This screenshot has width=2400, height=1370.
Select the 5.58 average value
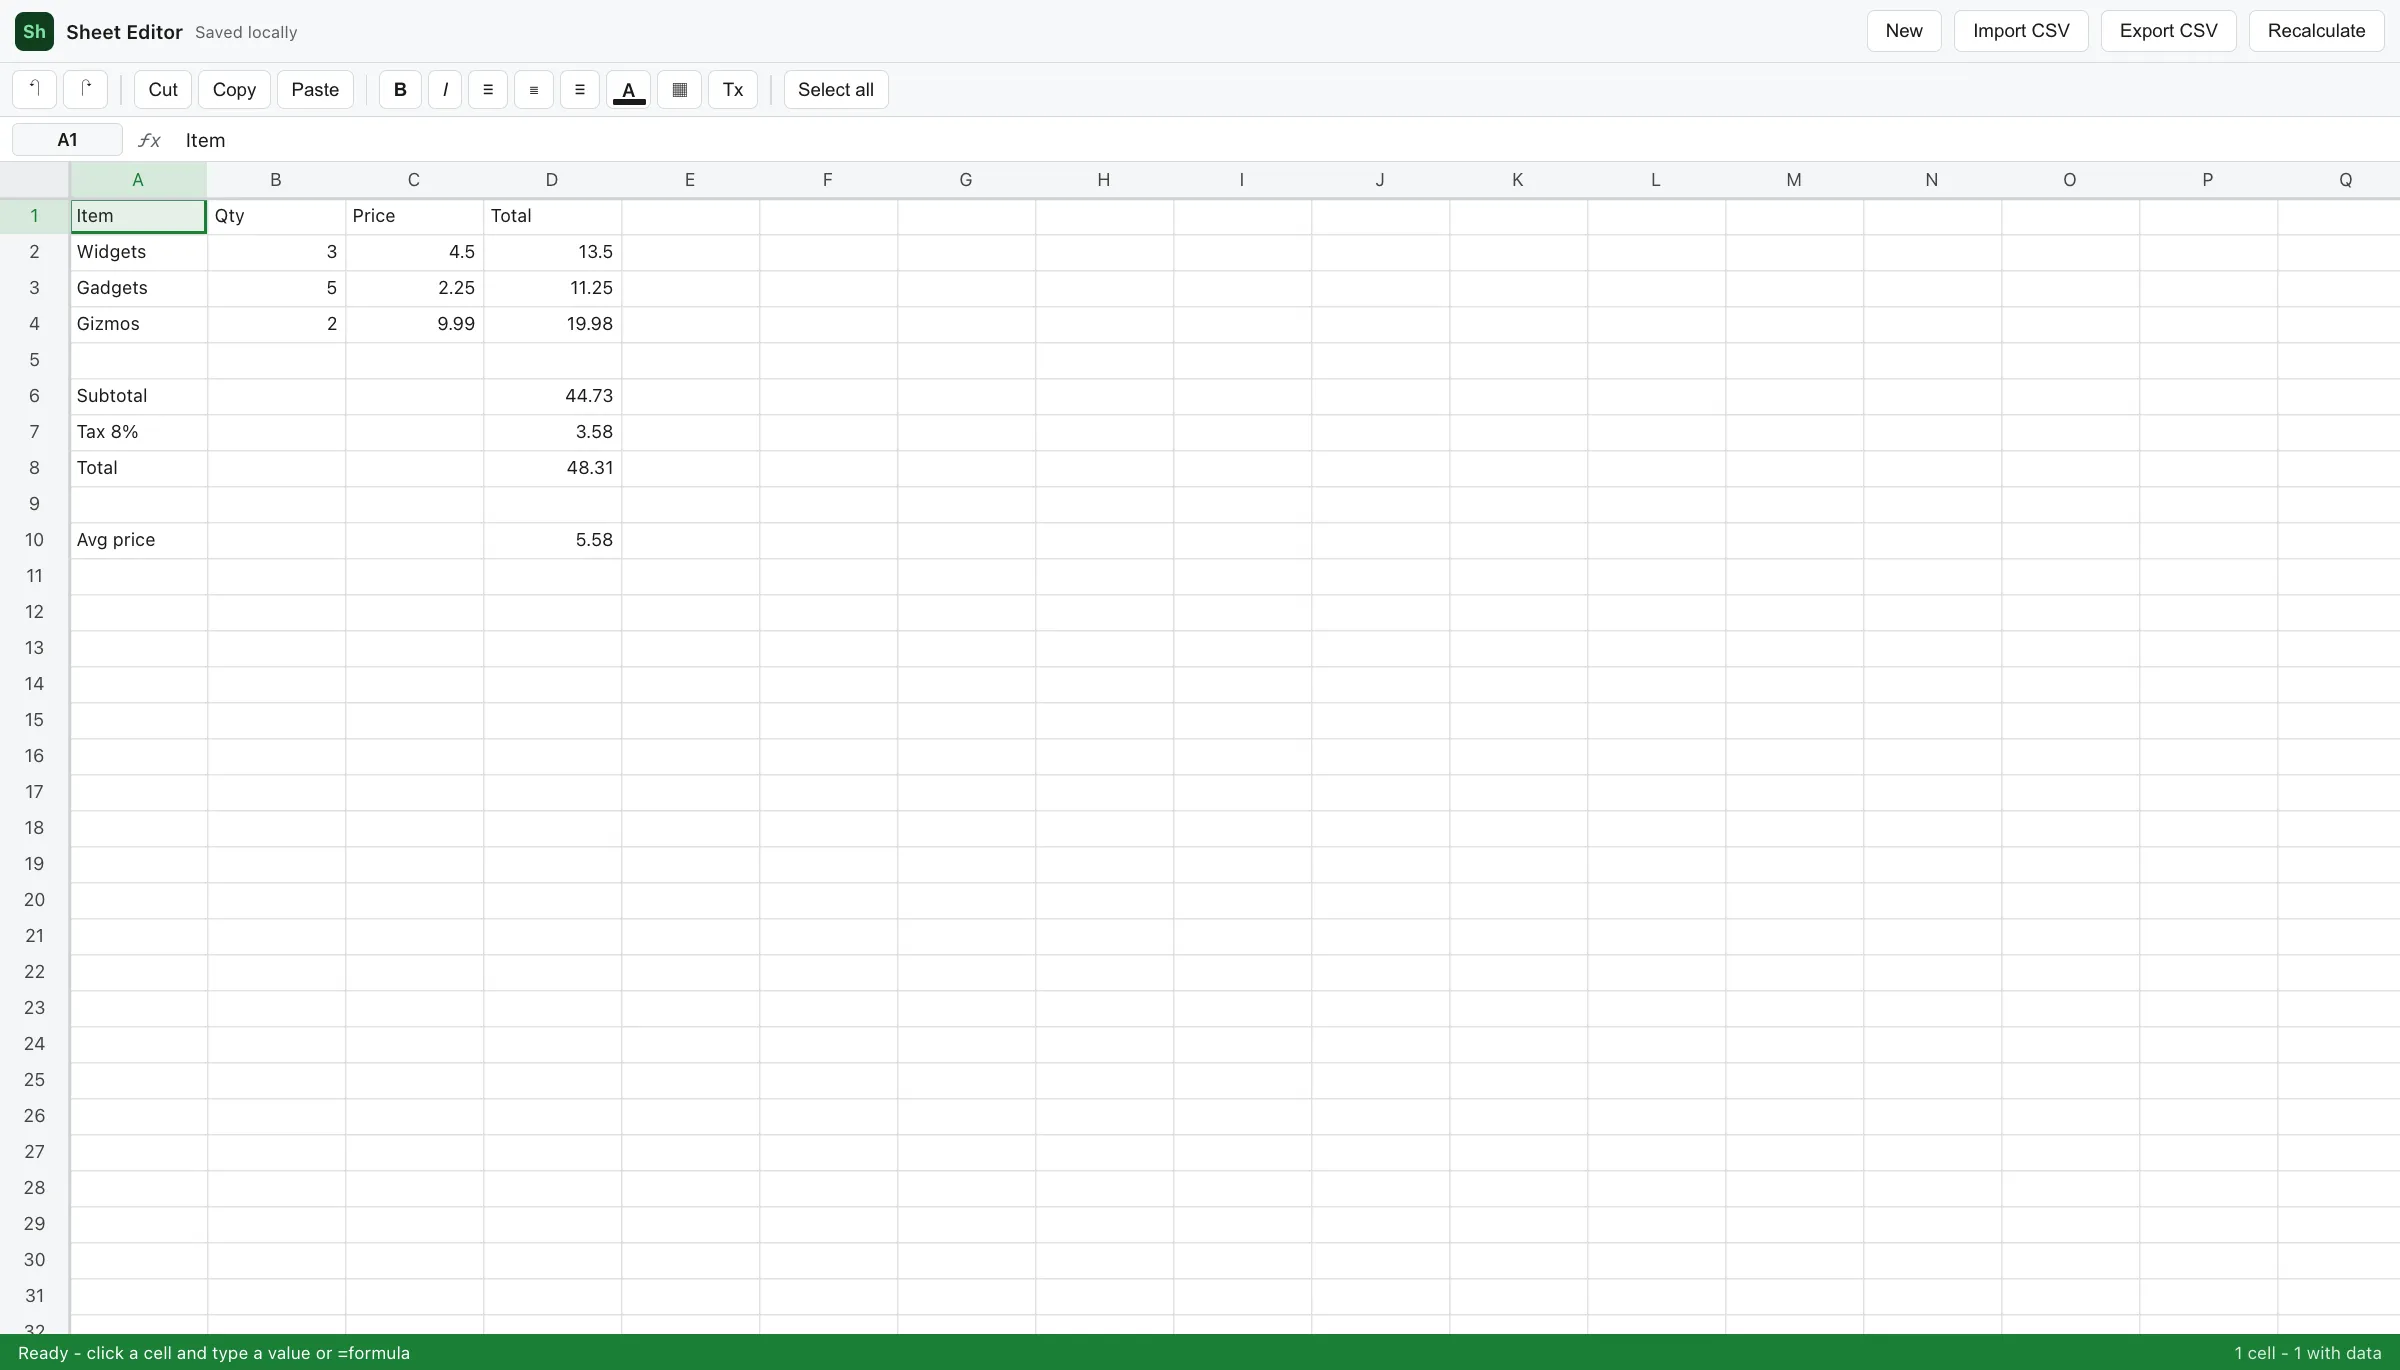(552, 540)
